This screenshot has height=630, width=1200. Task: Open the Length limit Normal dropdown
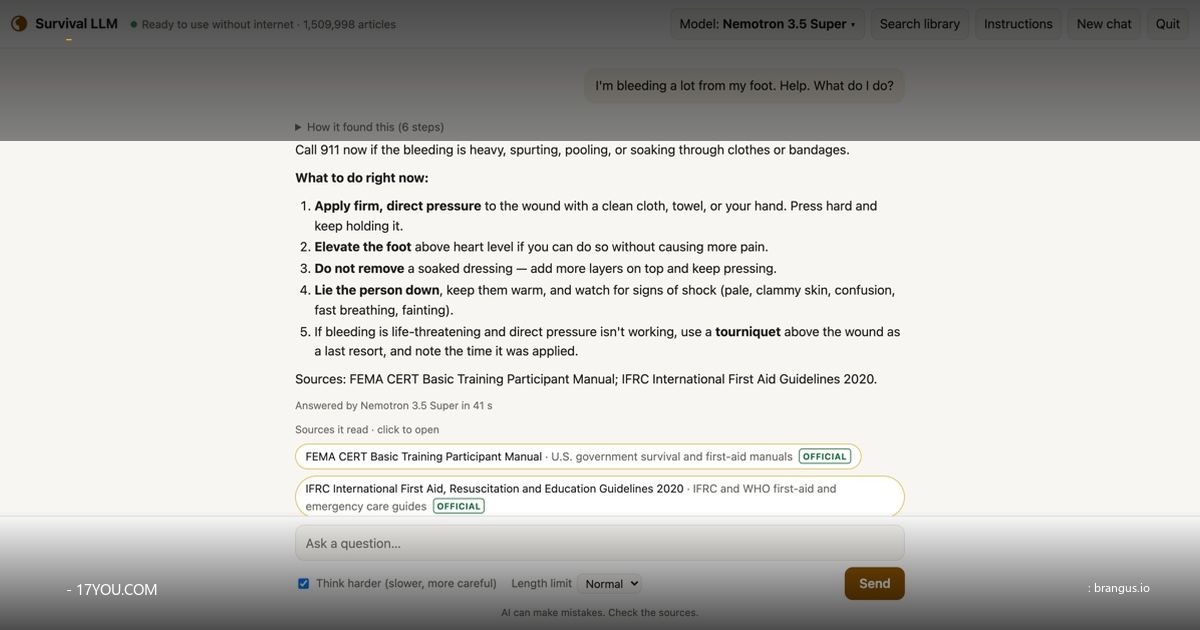pos(609,584)
